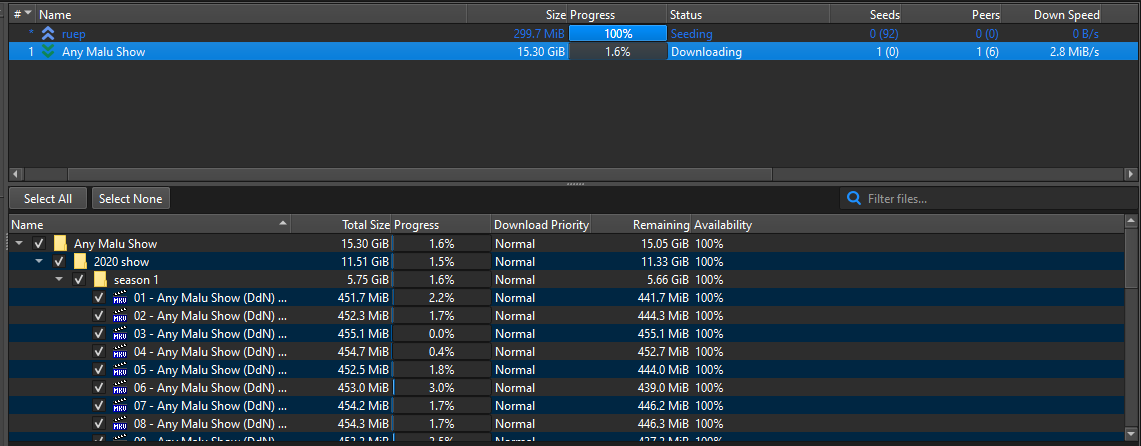The height and width of the screenshot is (446, 1141).
Task: Collapse the Any Malu Show root folder tree
Action: coord(19,244)
